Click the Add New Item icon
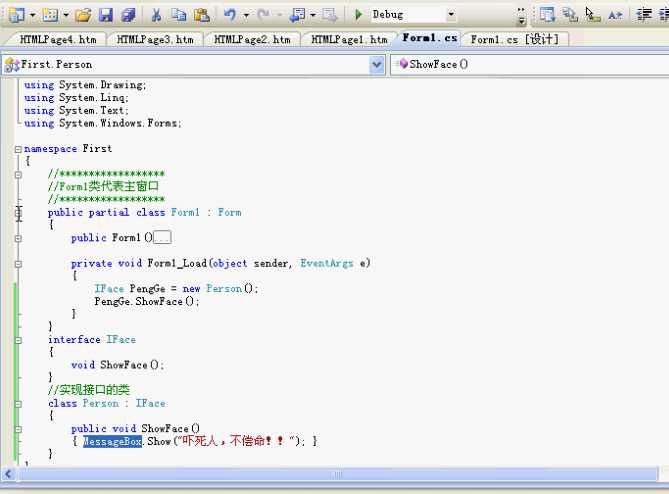Screen dimensions: 669x494 point(50,15)
